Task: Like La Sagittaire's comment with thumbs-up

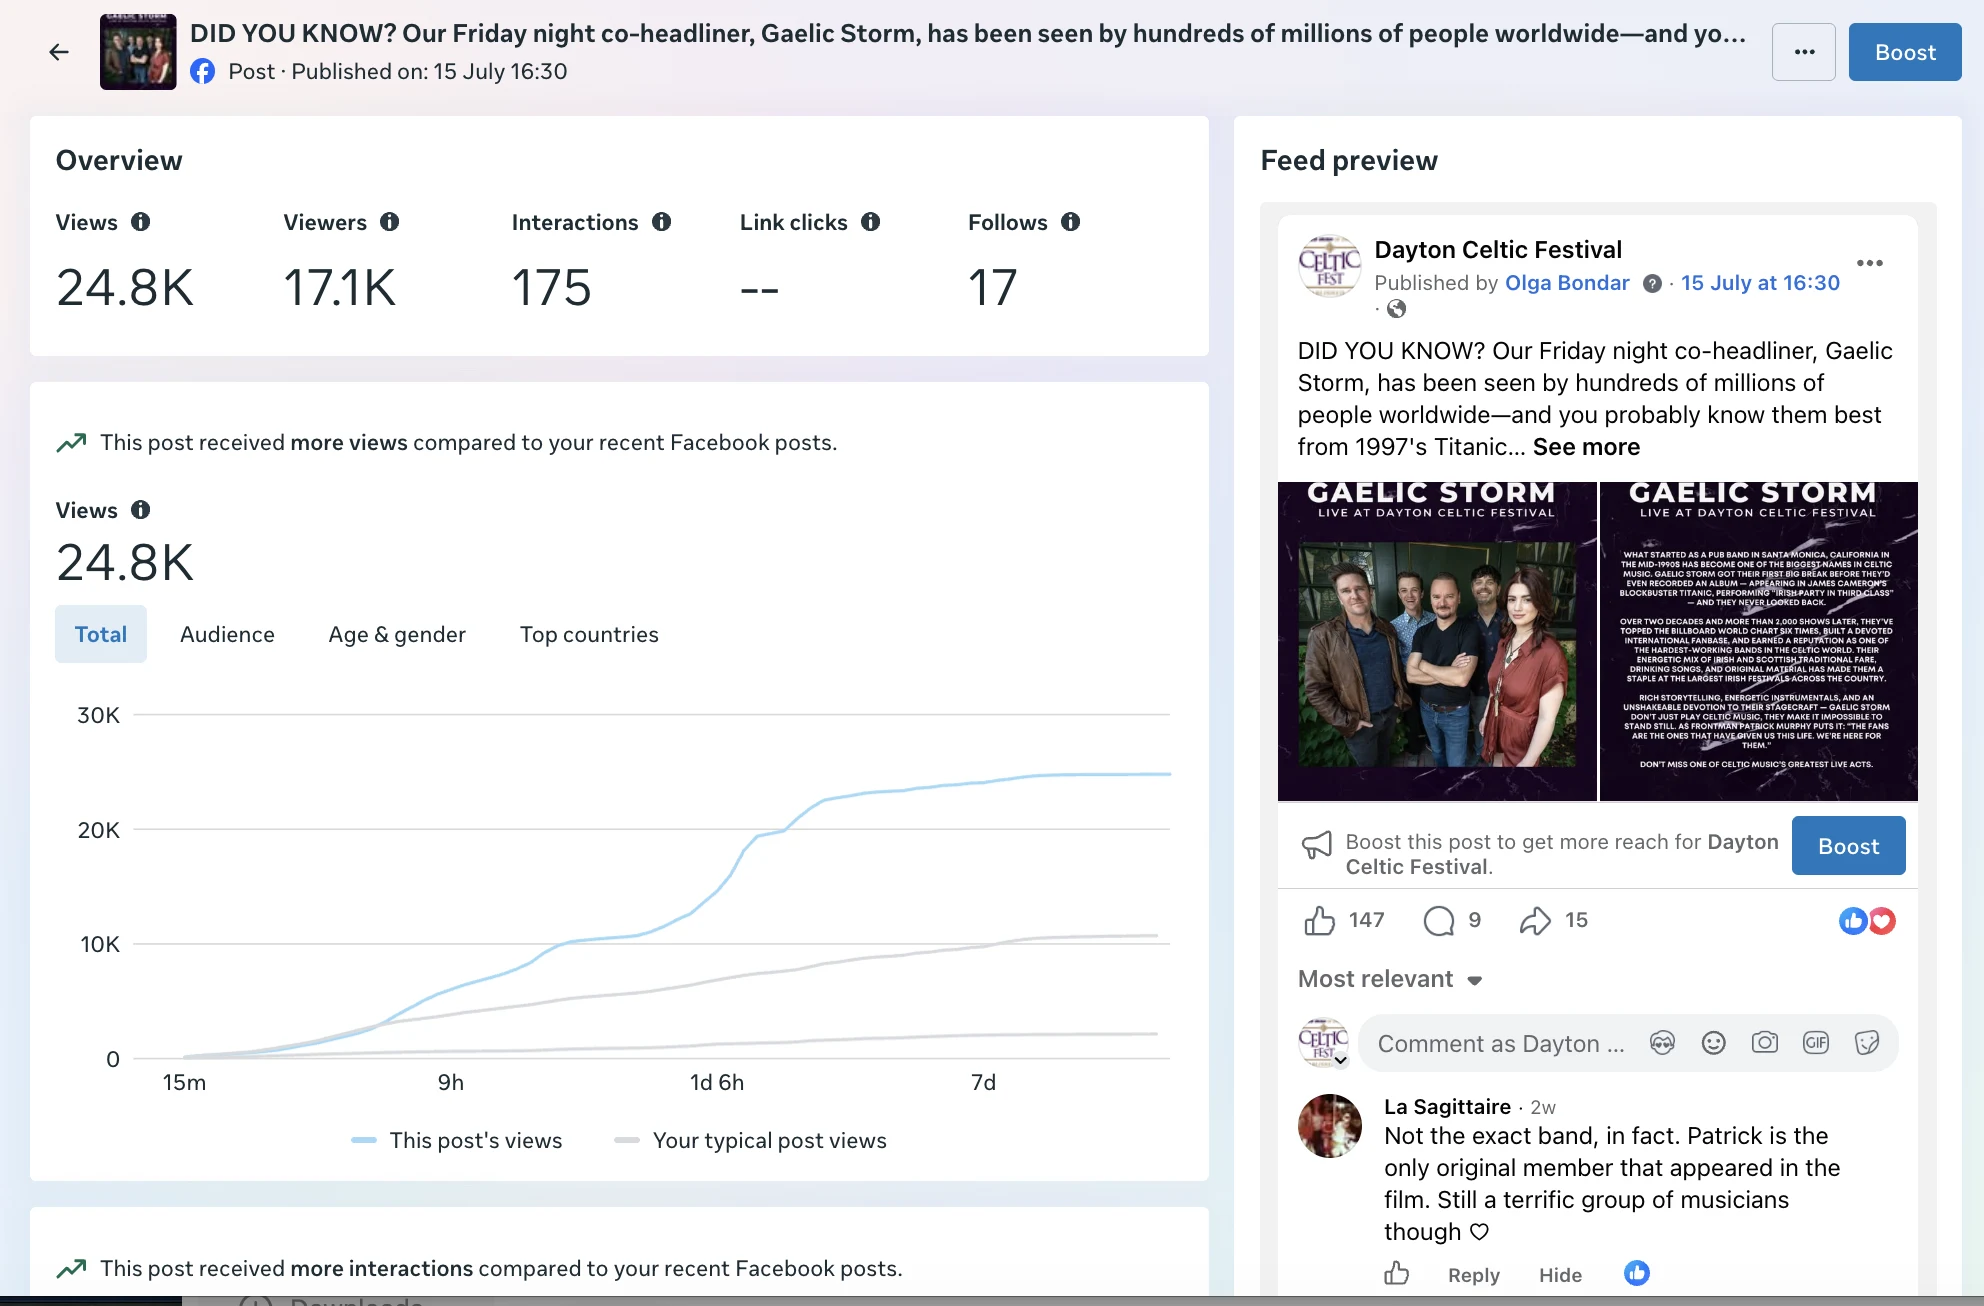Action: coord(1397,1273)
